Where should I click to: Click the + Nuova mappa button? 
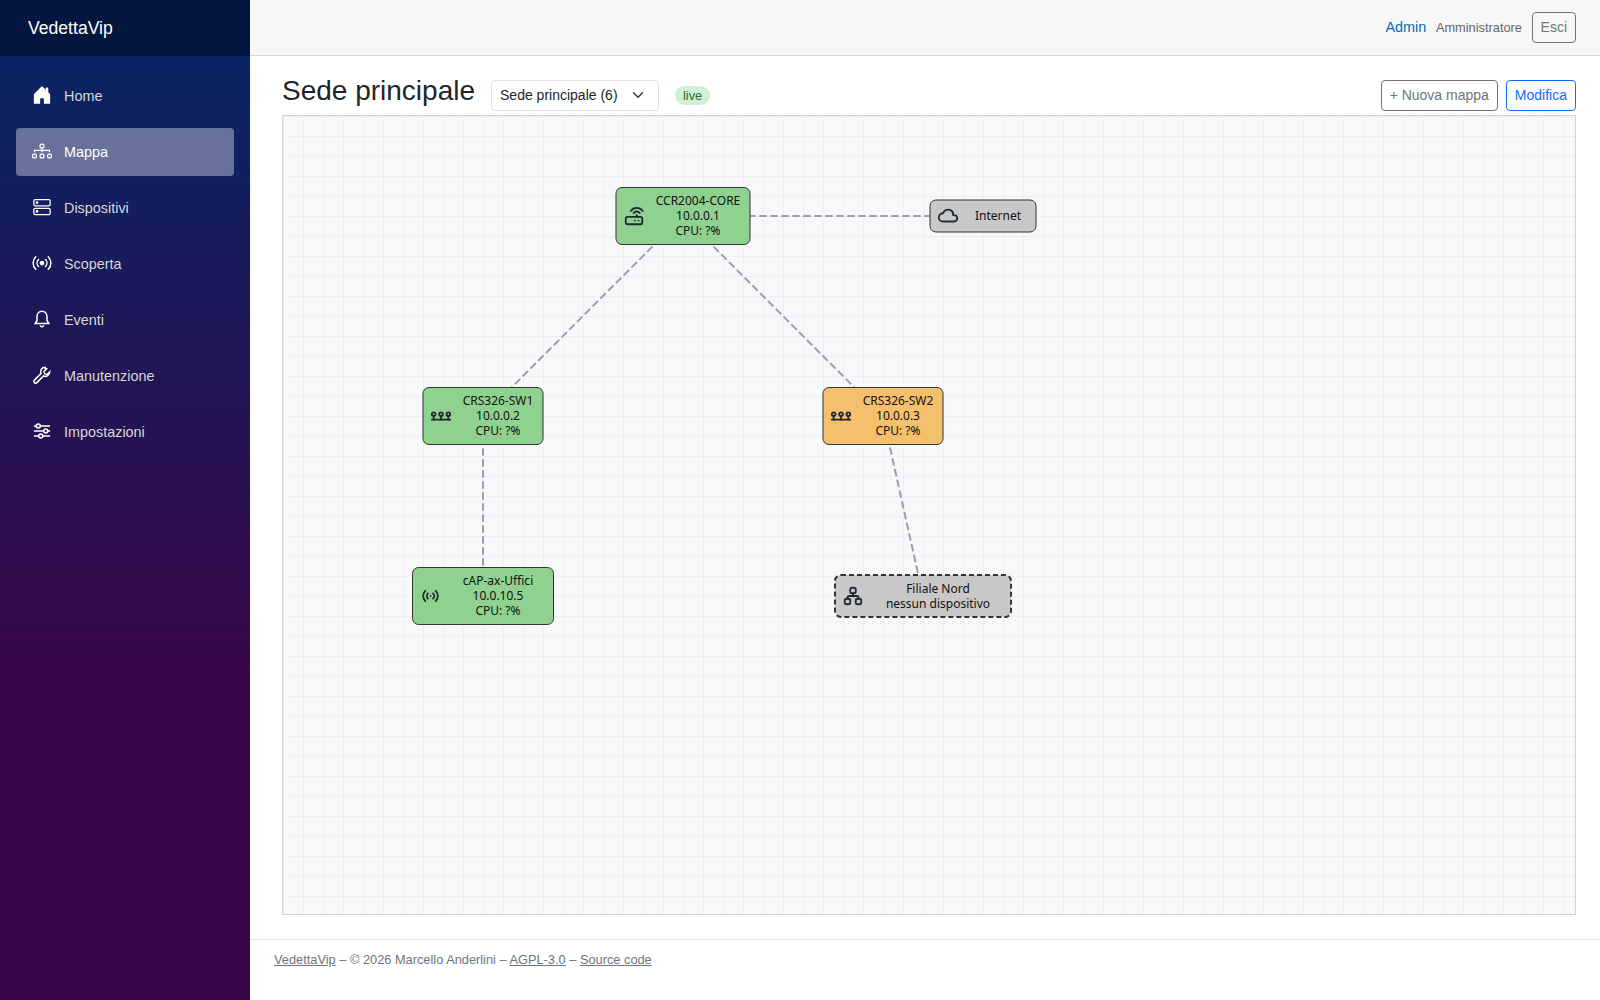1439,95
